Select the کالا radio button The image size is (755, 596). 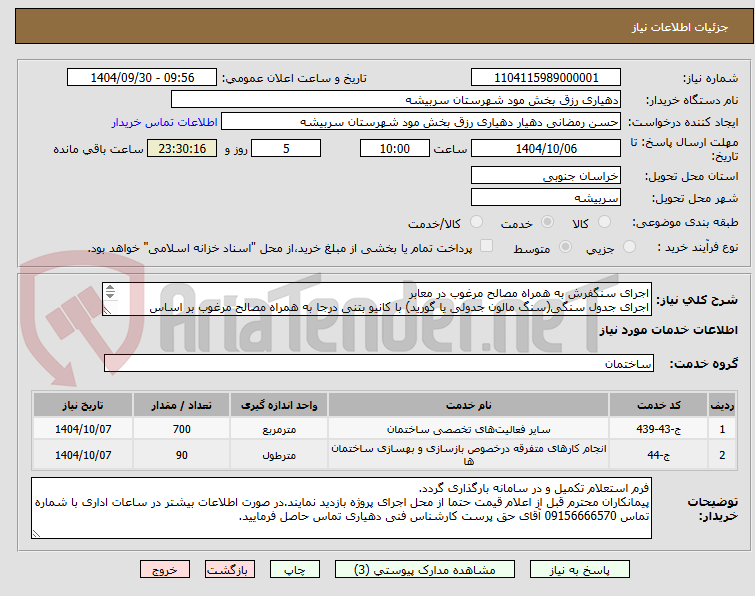(x=604, y=222)
